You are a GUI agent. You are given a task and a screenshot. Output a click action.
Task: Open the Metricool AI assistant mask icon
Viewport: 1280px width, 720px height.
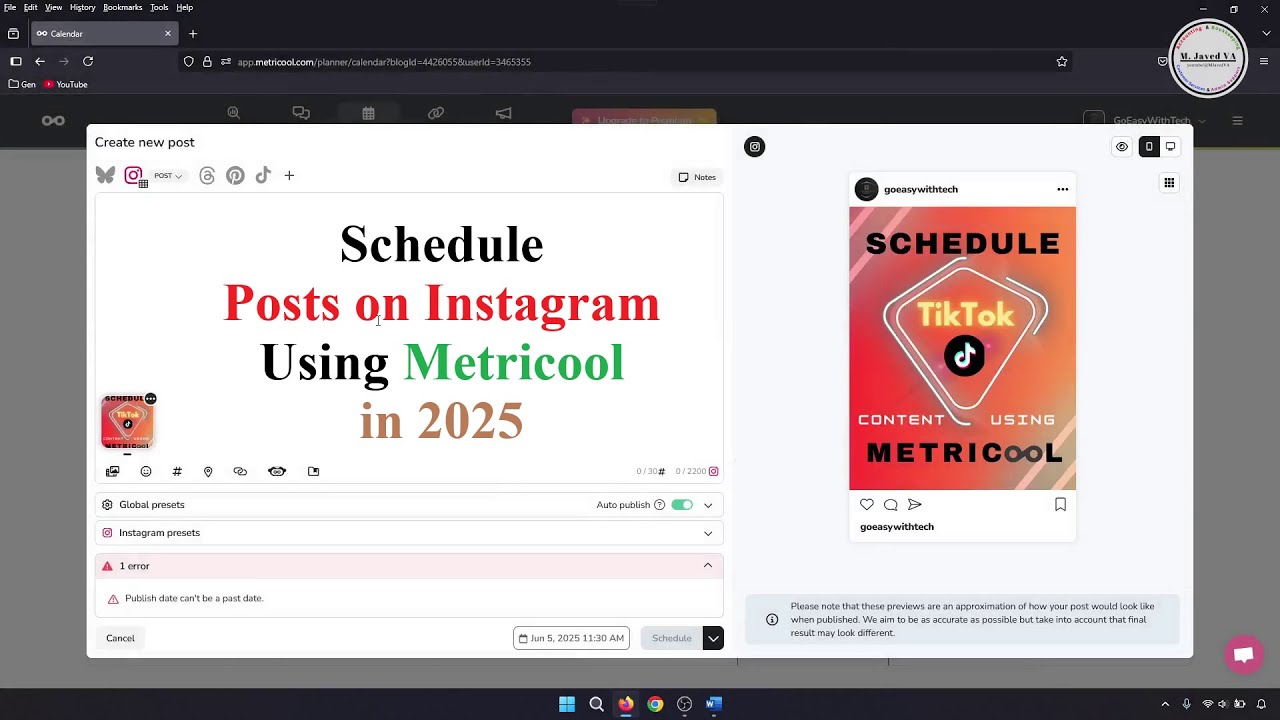277,471
